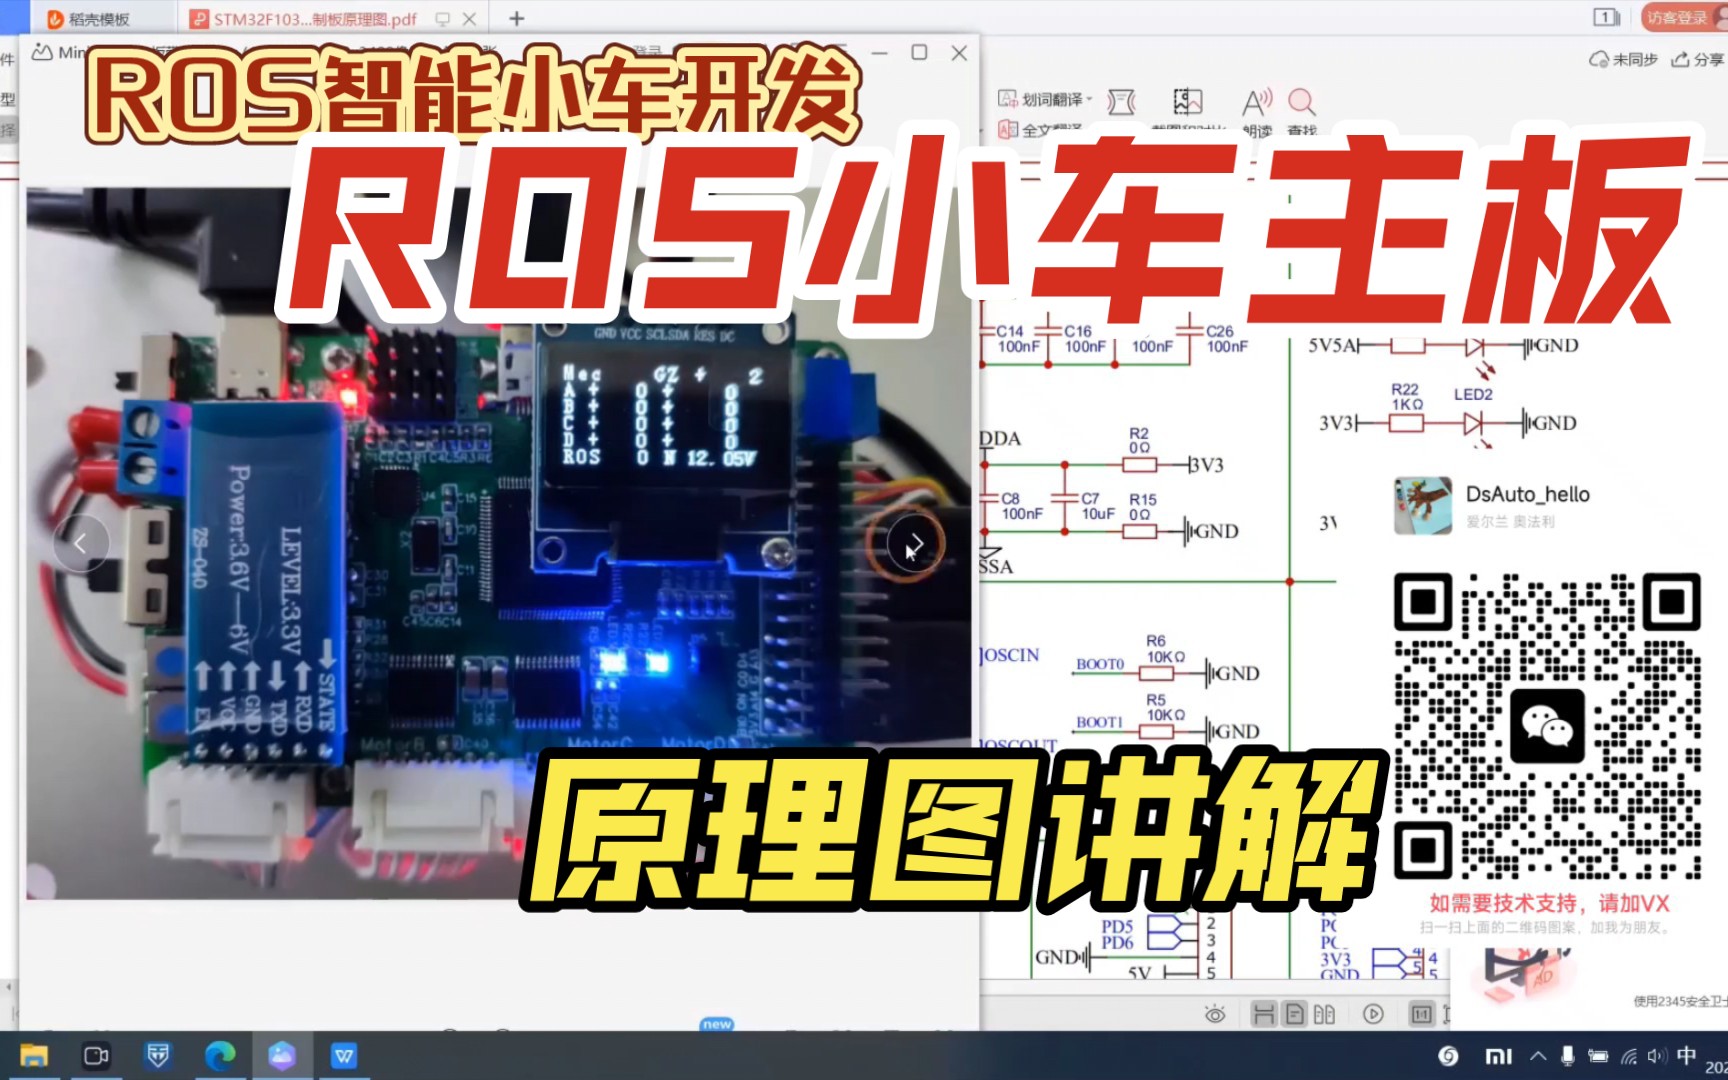Select the fit-width page view icon
Screen dimensions: 1728x1080
pyautogui.click(x=1264, y=1014)
